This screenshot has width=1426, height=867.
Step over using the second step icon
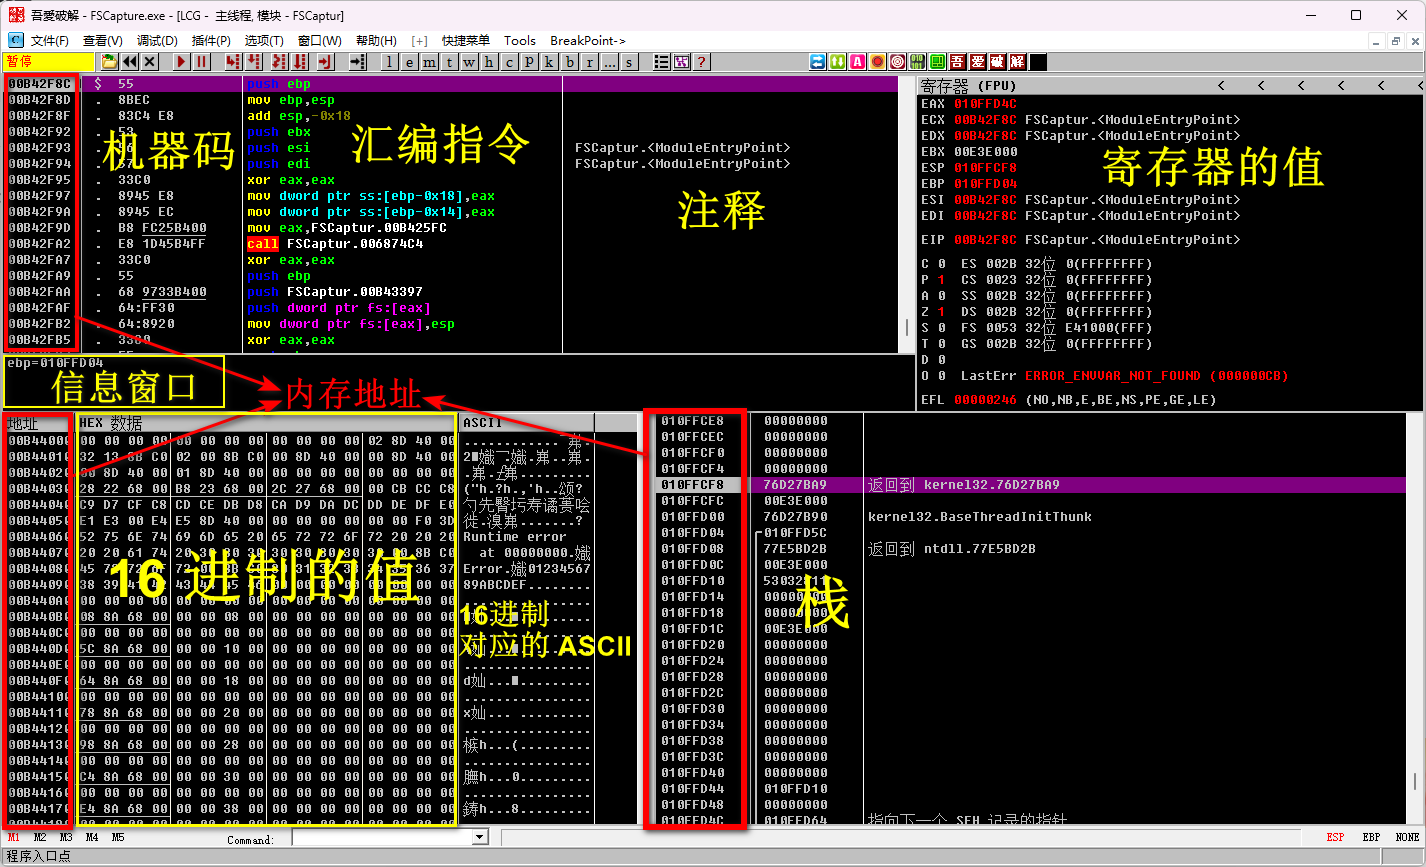click(254, 61)
